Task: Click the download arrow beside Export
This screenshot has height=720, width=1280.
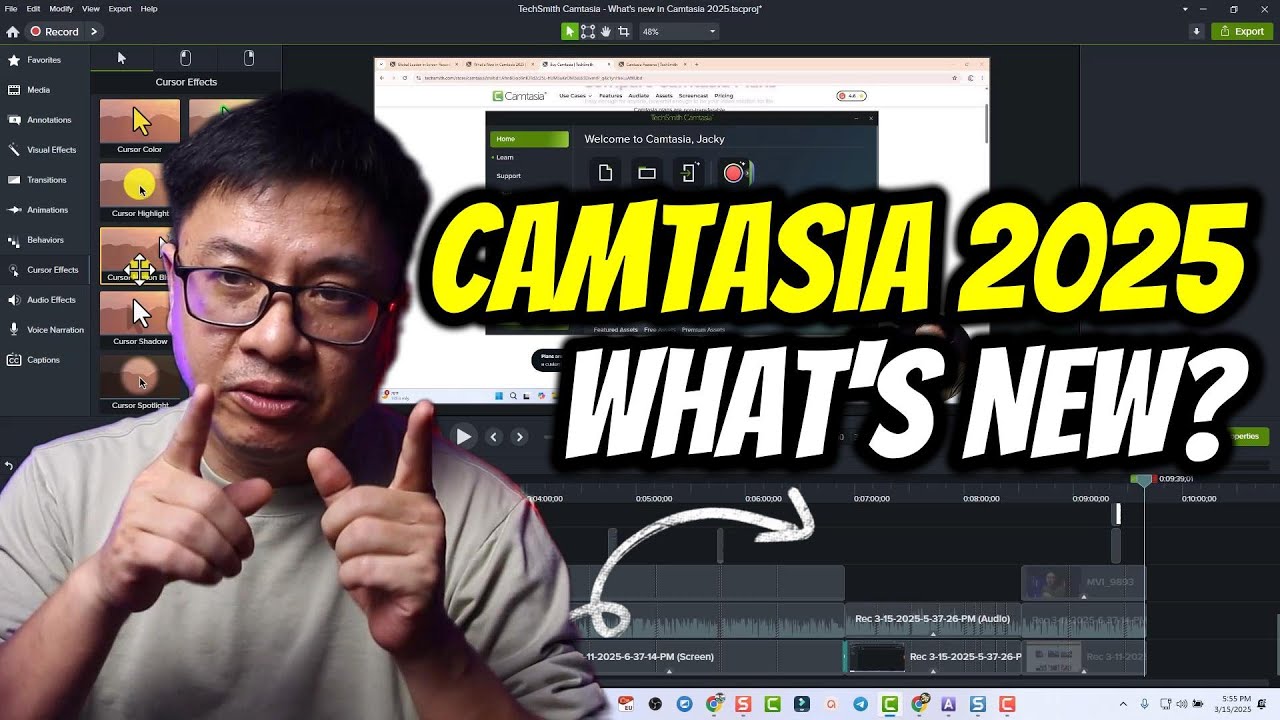Action: tap(1196, 31)
